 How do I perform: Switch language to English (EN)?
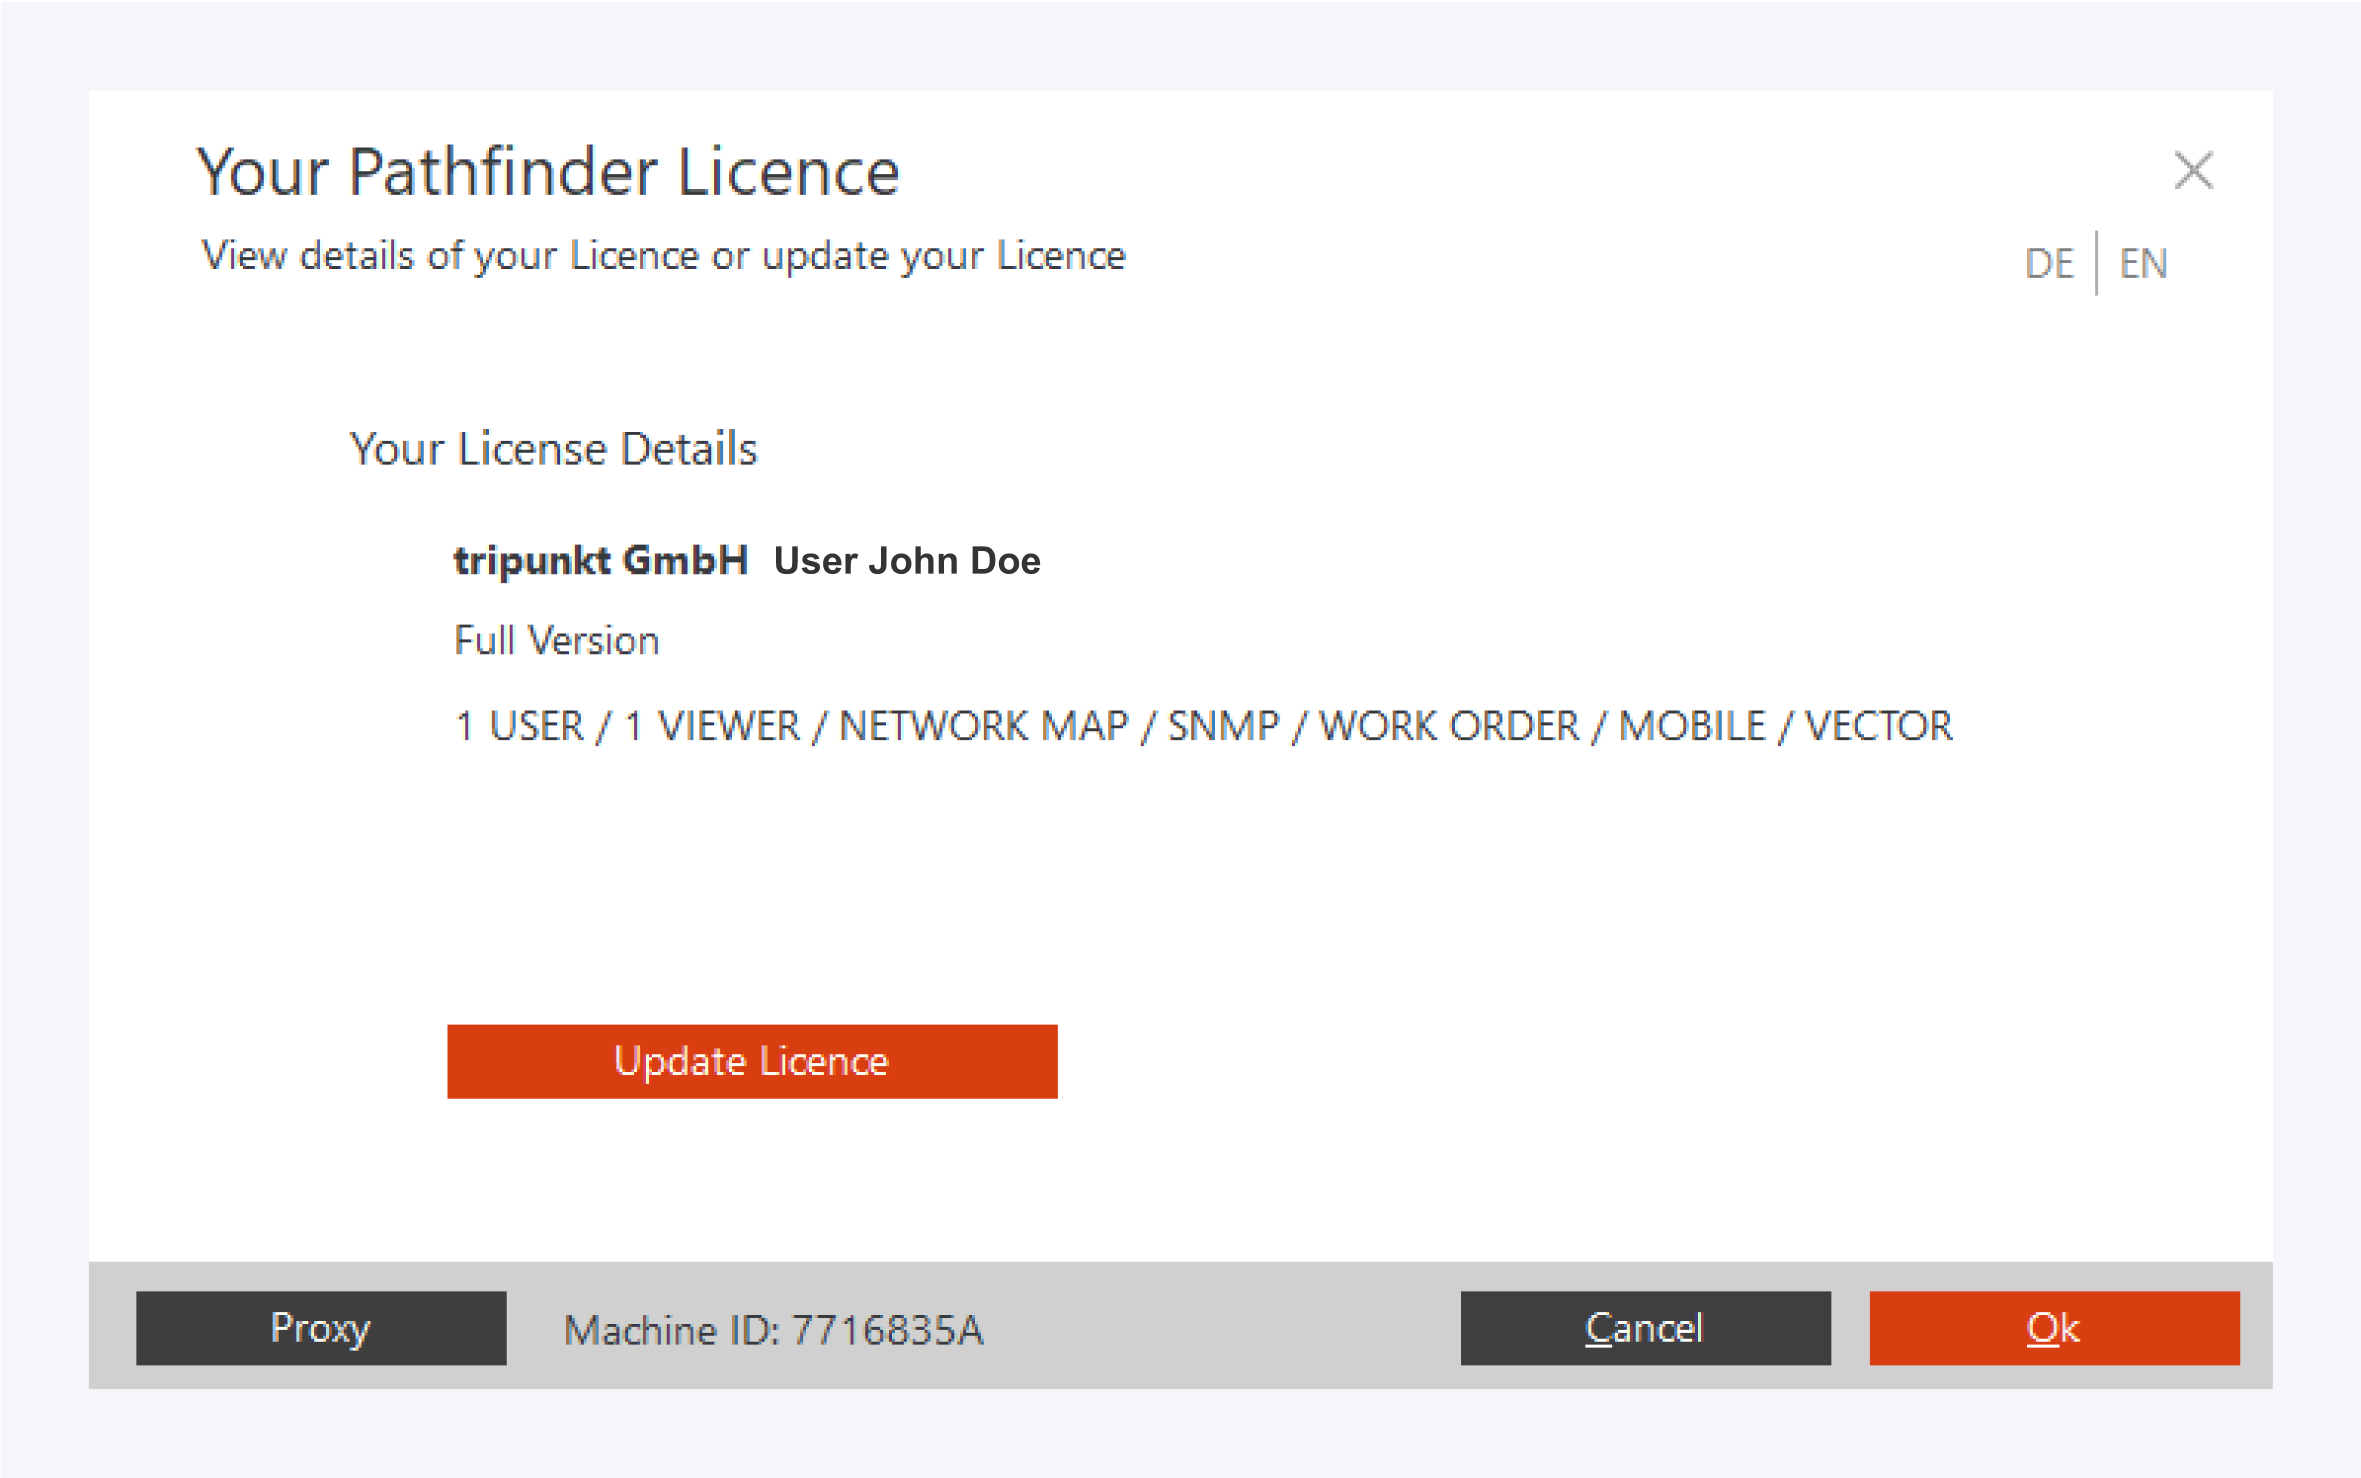[2143, 263]
